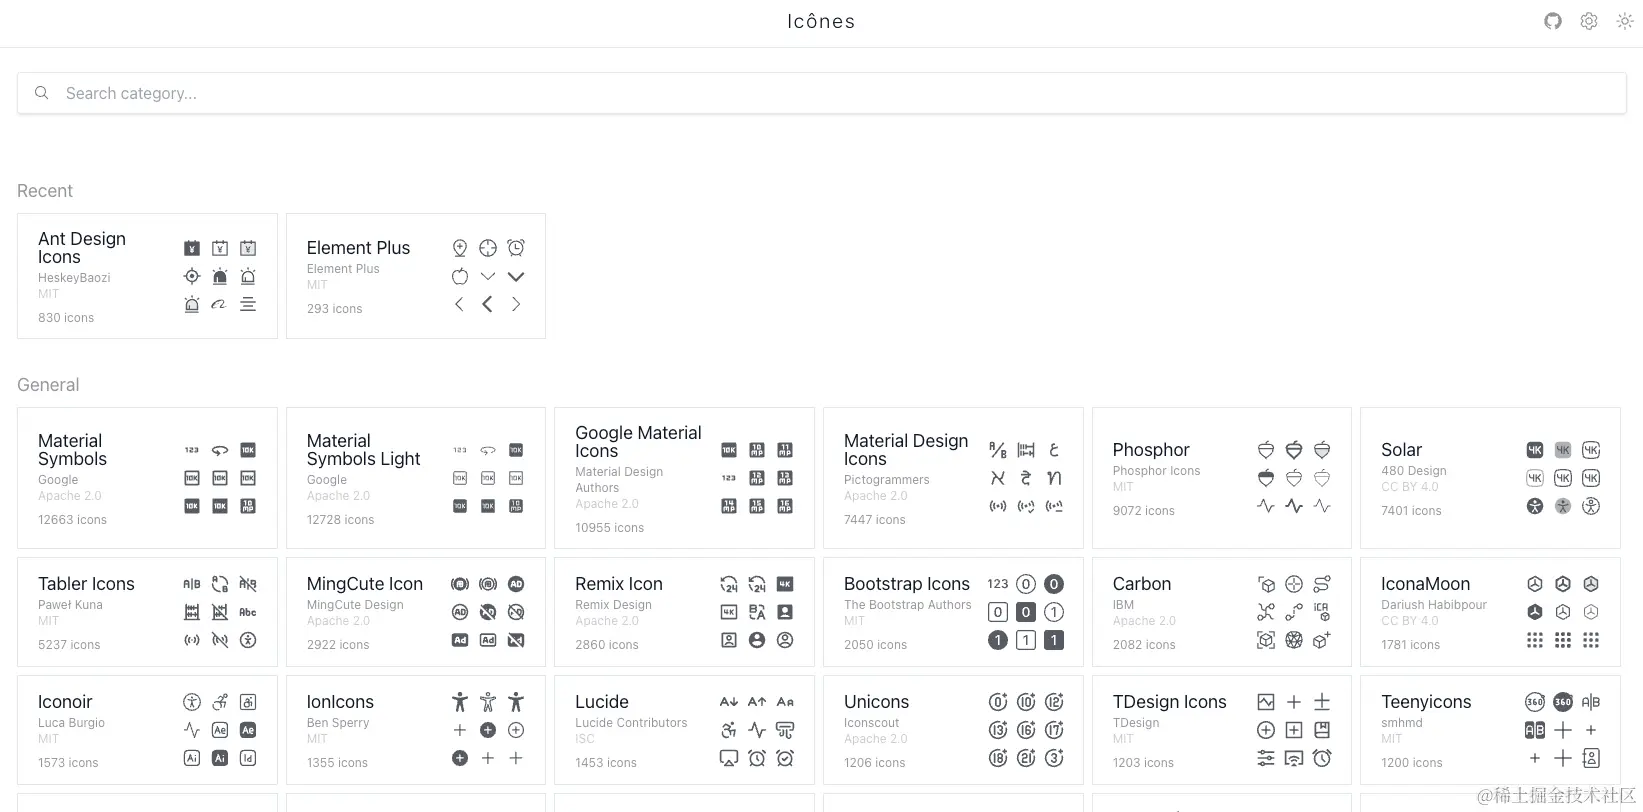Open the IonIcons collection
The image size is (1643, 812).
(x=416, y=730)
